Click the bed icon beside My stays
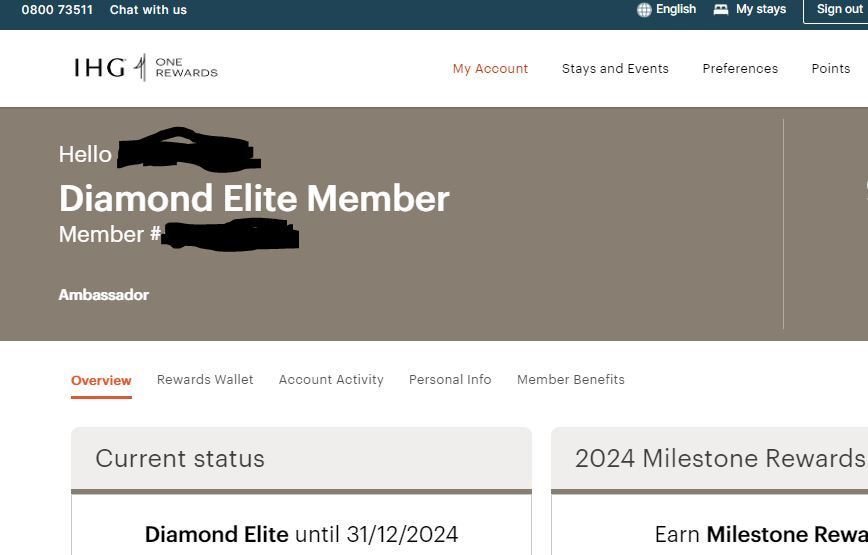The height and width of the screenshot is (555, 868). coord(721,10)
